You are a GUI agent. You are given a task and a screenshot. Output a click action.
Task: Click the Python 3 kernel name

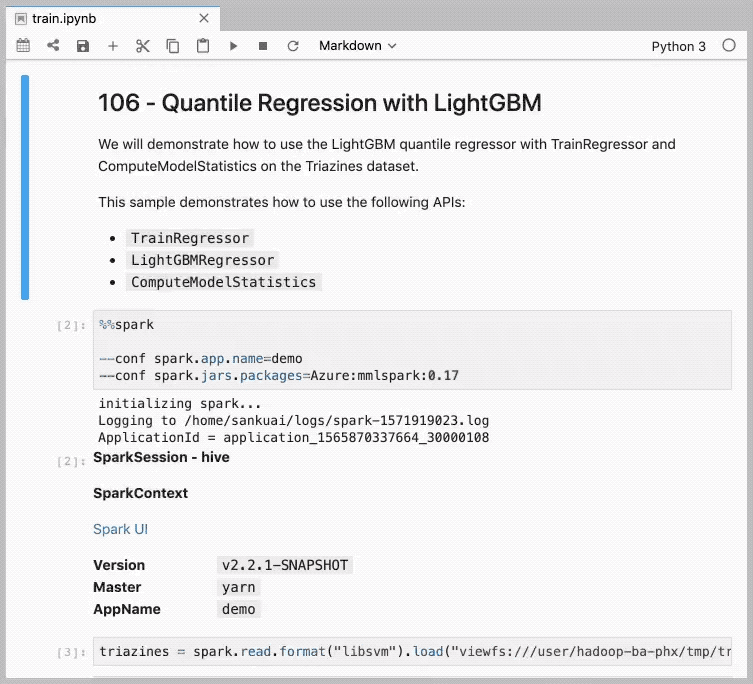pyautogui.click(x=679, y=47)
